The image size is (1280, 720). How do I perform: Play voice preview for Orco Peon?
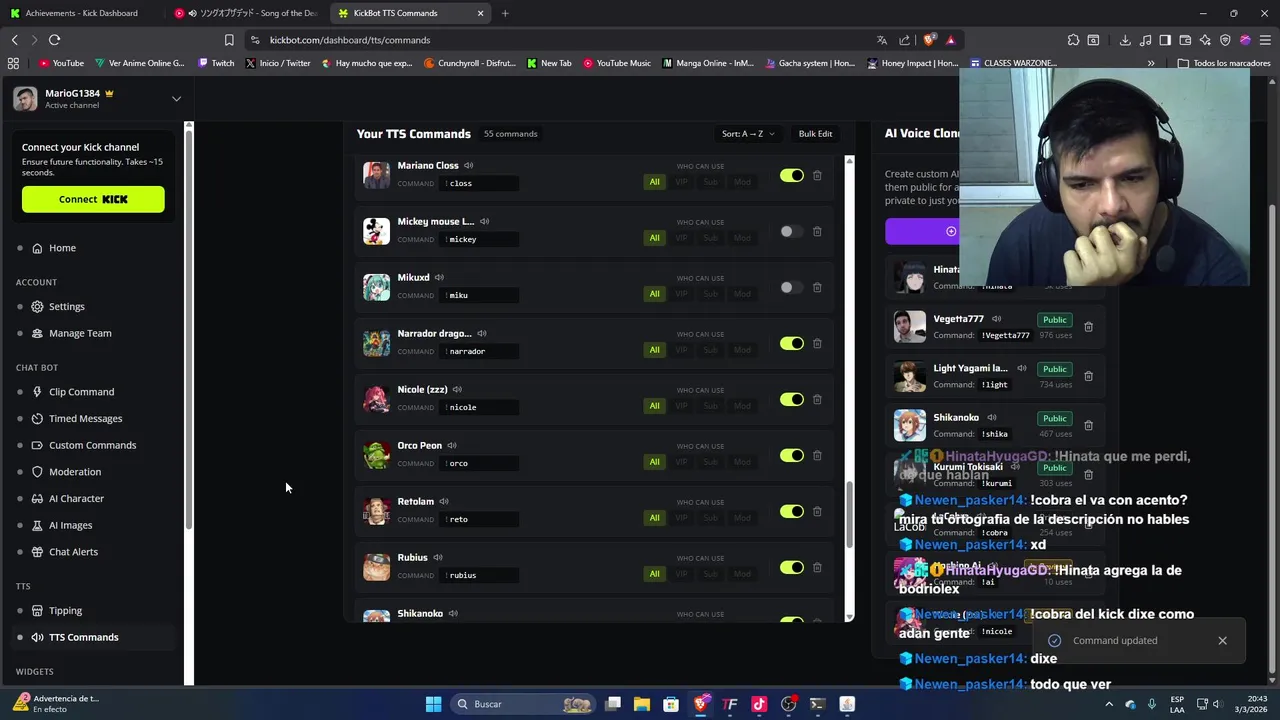(x=452, y=445)
